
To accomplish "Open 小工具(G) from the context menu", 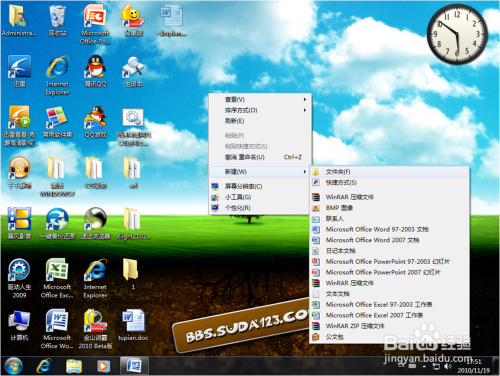I will (260, 197).
